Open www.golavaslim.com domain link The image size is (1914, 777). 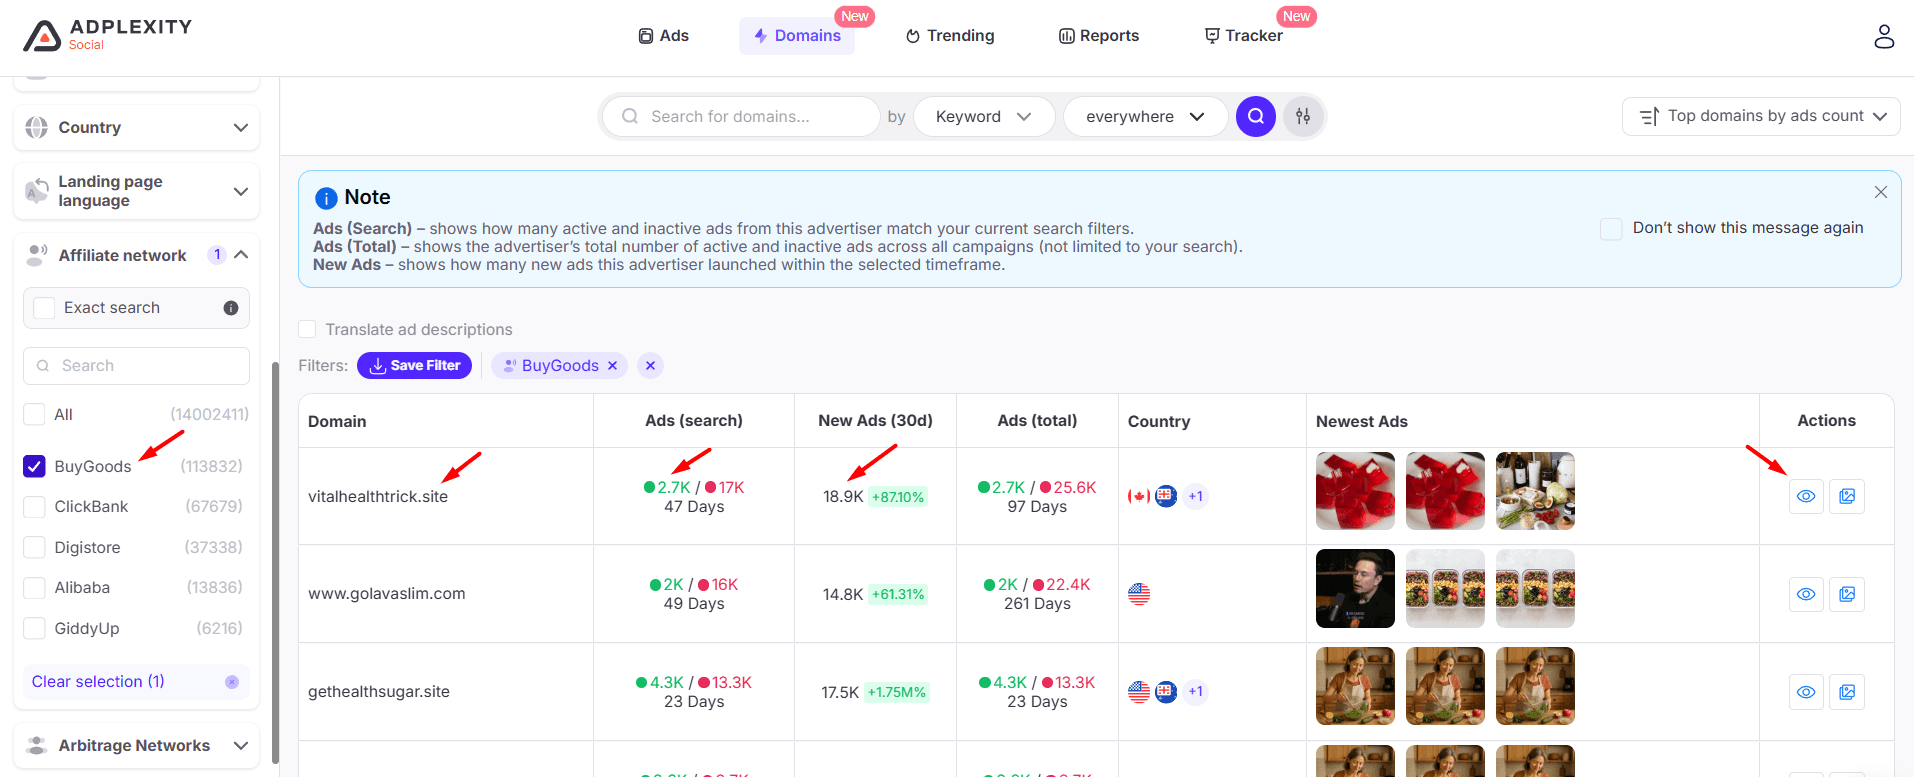point(387,594)
